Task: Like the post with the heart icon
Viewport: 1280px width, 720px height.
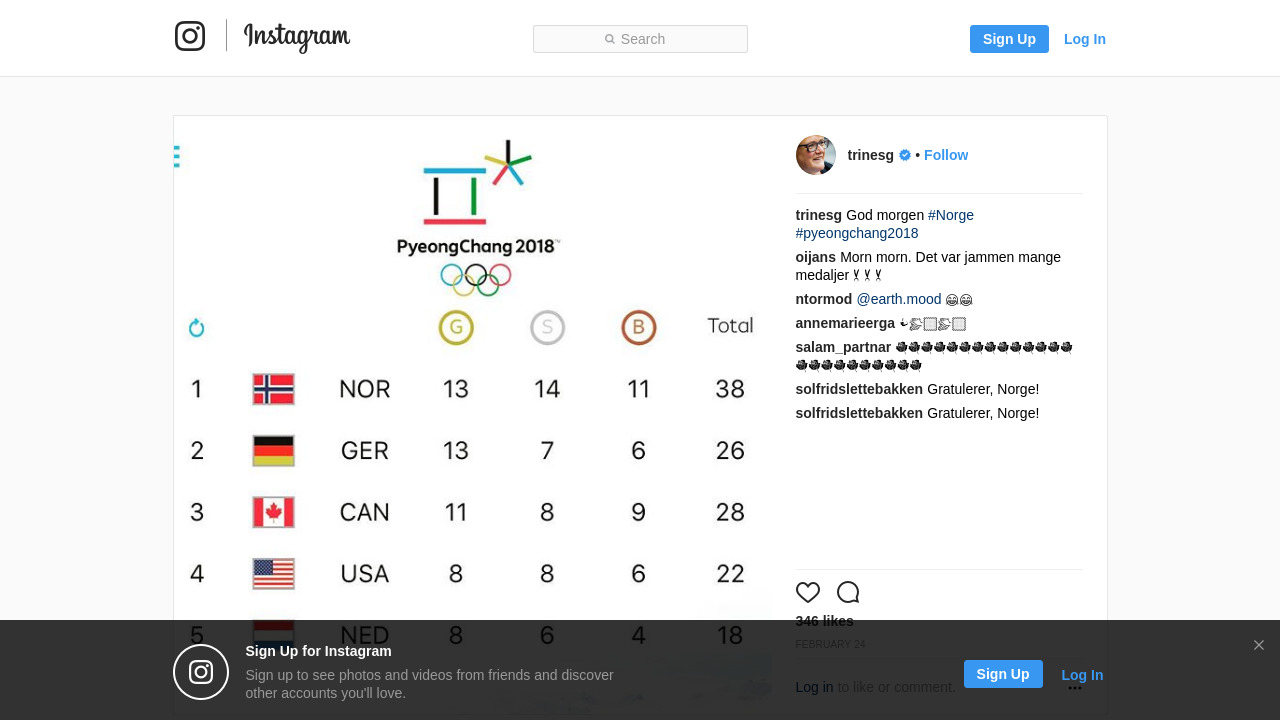Action: point(808,592)
